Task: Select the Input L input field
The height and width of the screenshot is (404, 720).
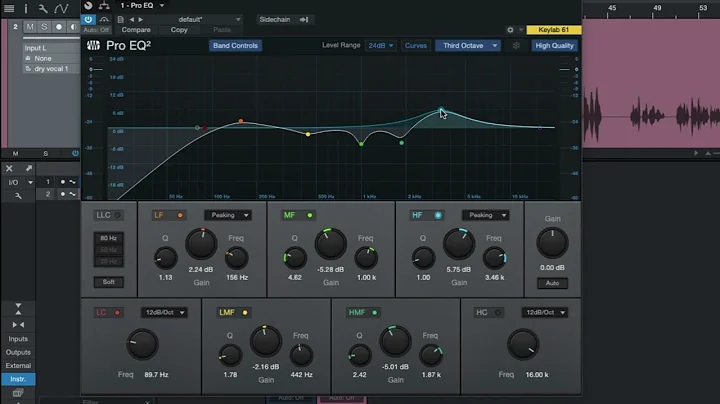Action: [51, 48]
